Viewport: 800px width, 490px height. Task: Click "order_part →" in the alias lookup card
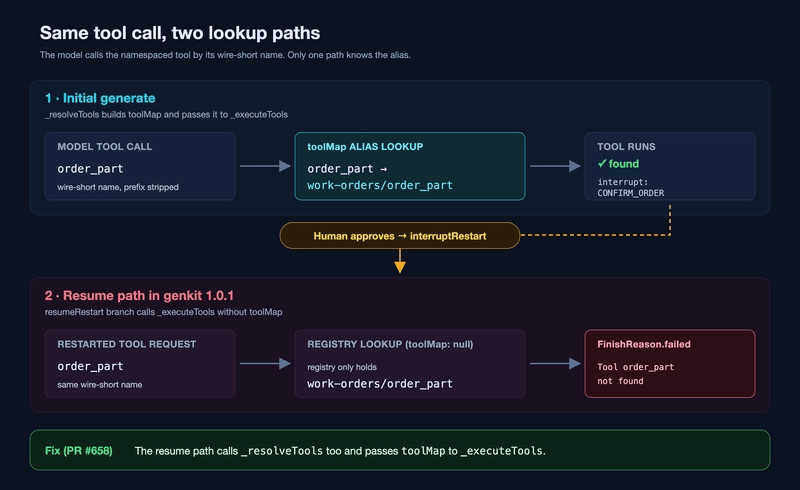coord(347,169)
